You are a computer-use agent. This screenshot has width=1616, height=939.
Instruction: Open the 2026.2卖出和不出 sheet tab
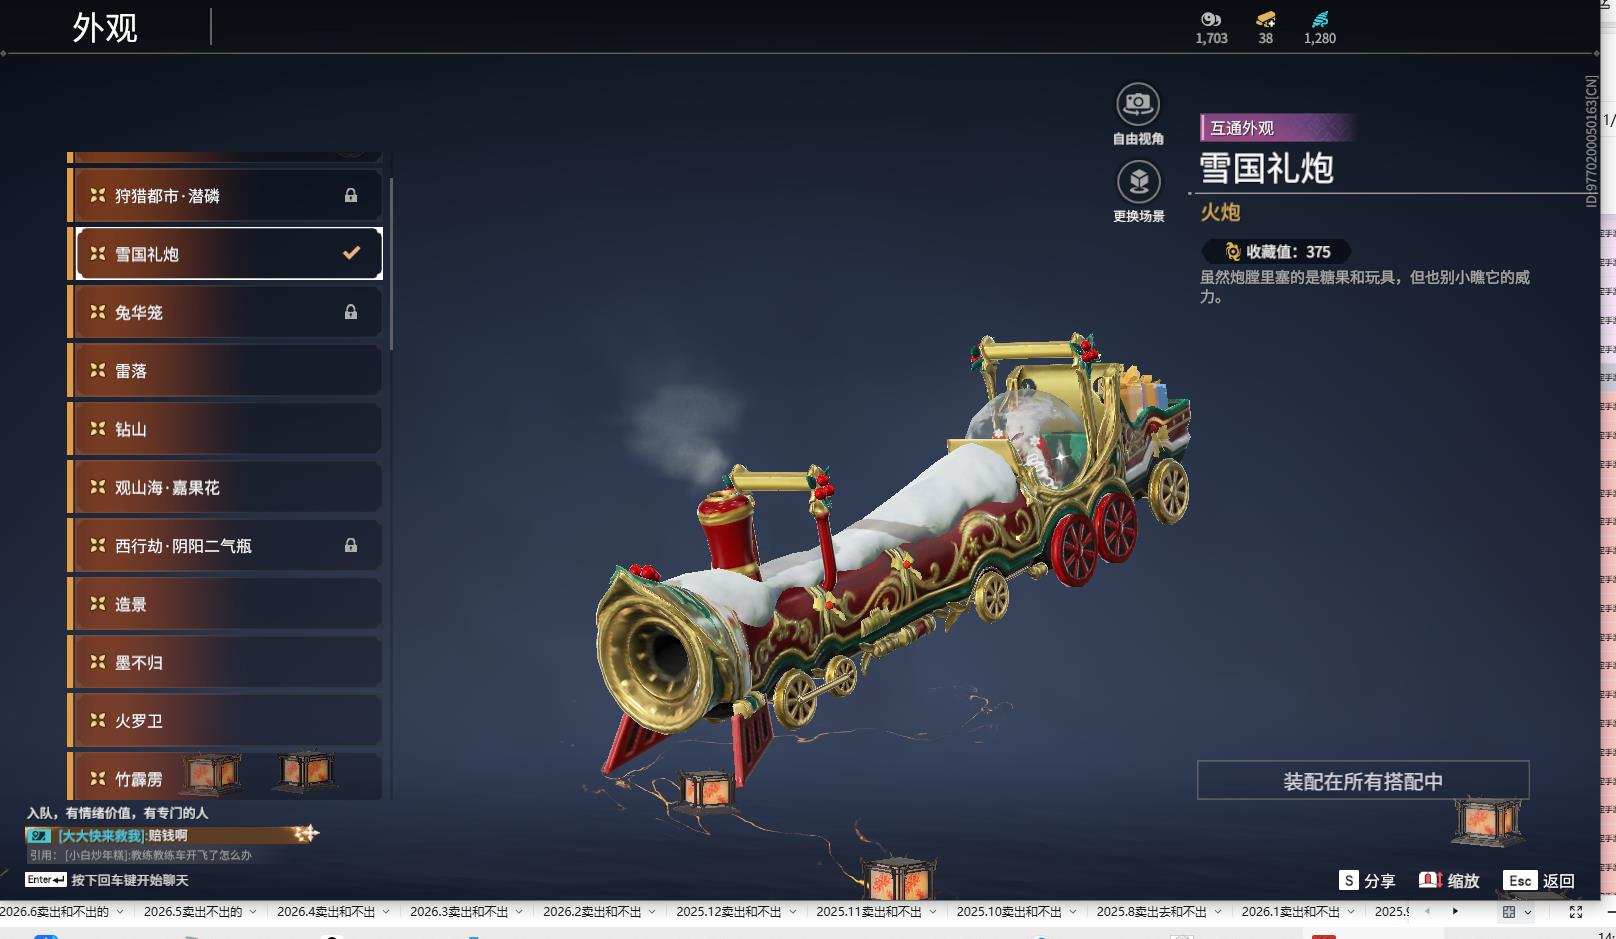(x=592, y=912)
